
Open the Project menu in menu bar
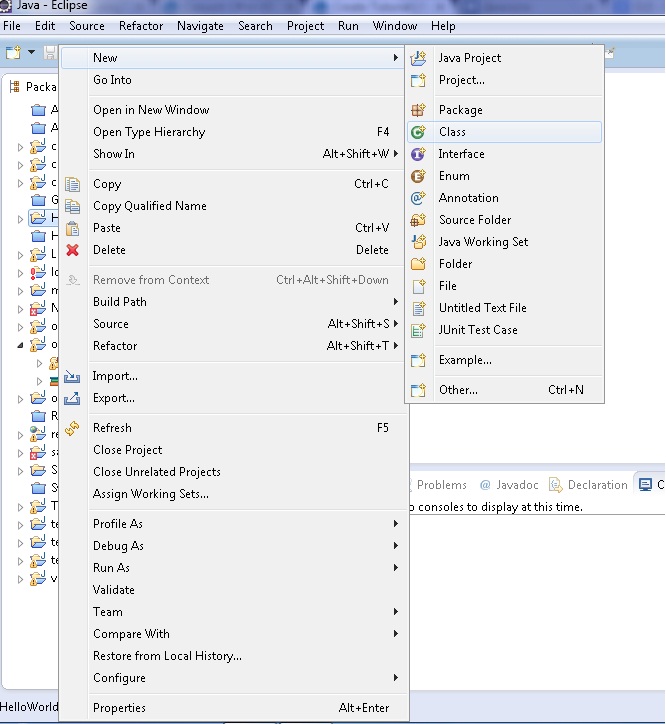coord(305,26)
